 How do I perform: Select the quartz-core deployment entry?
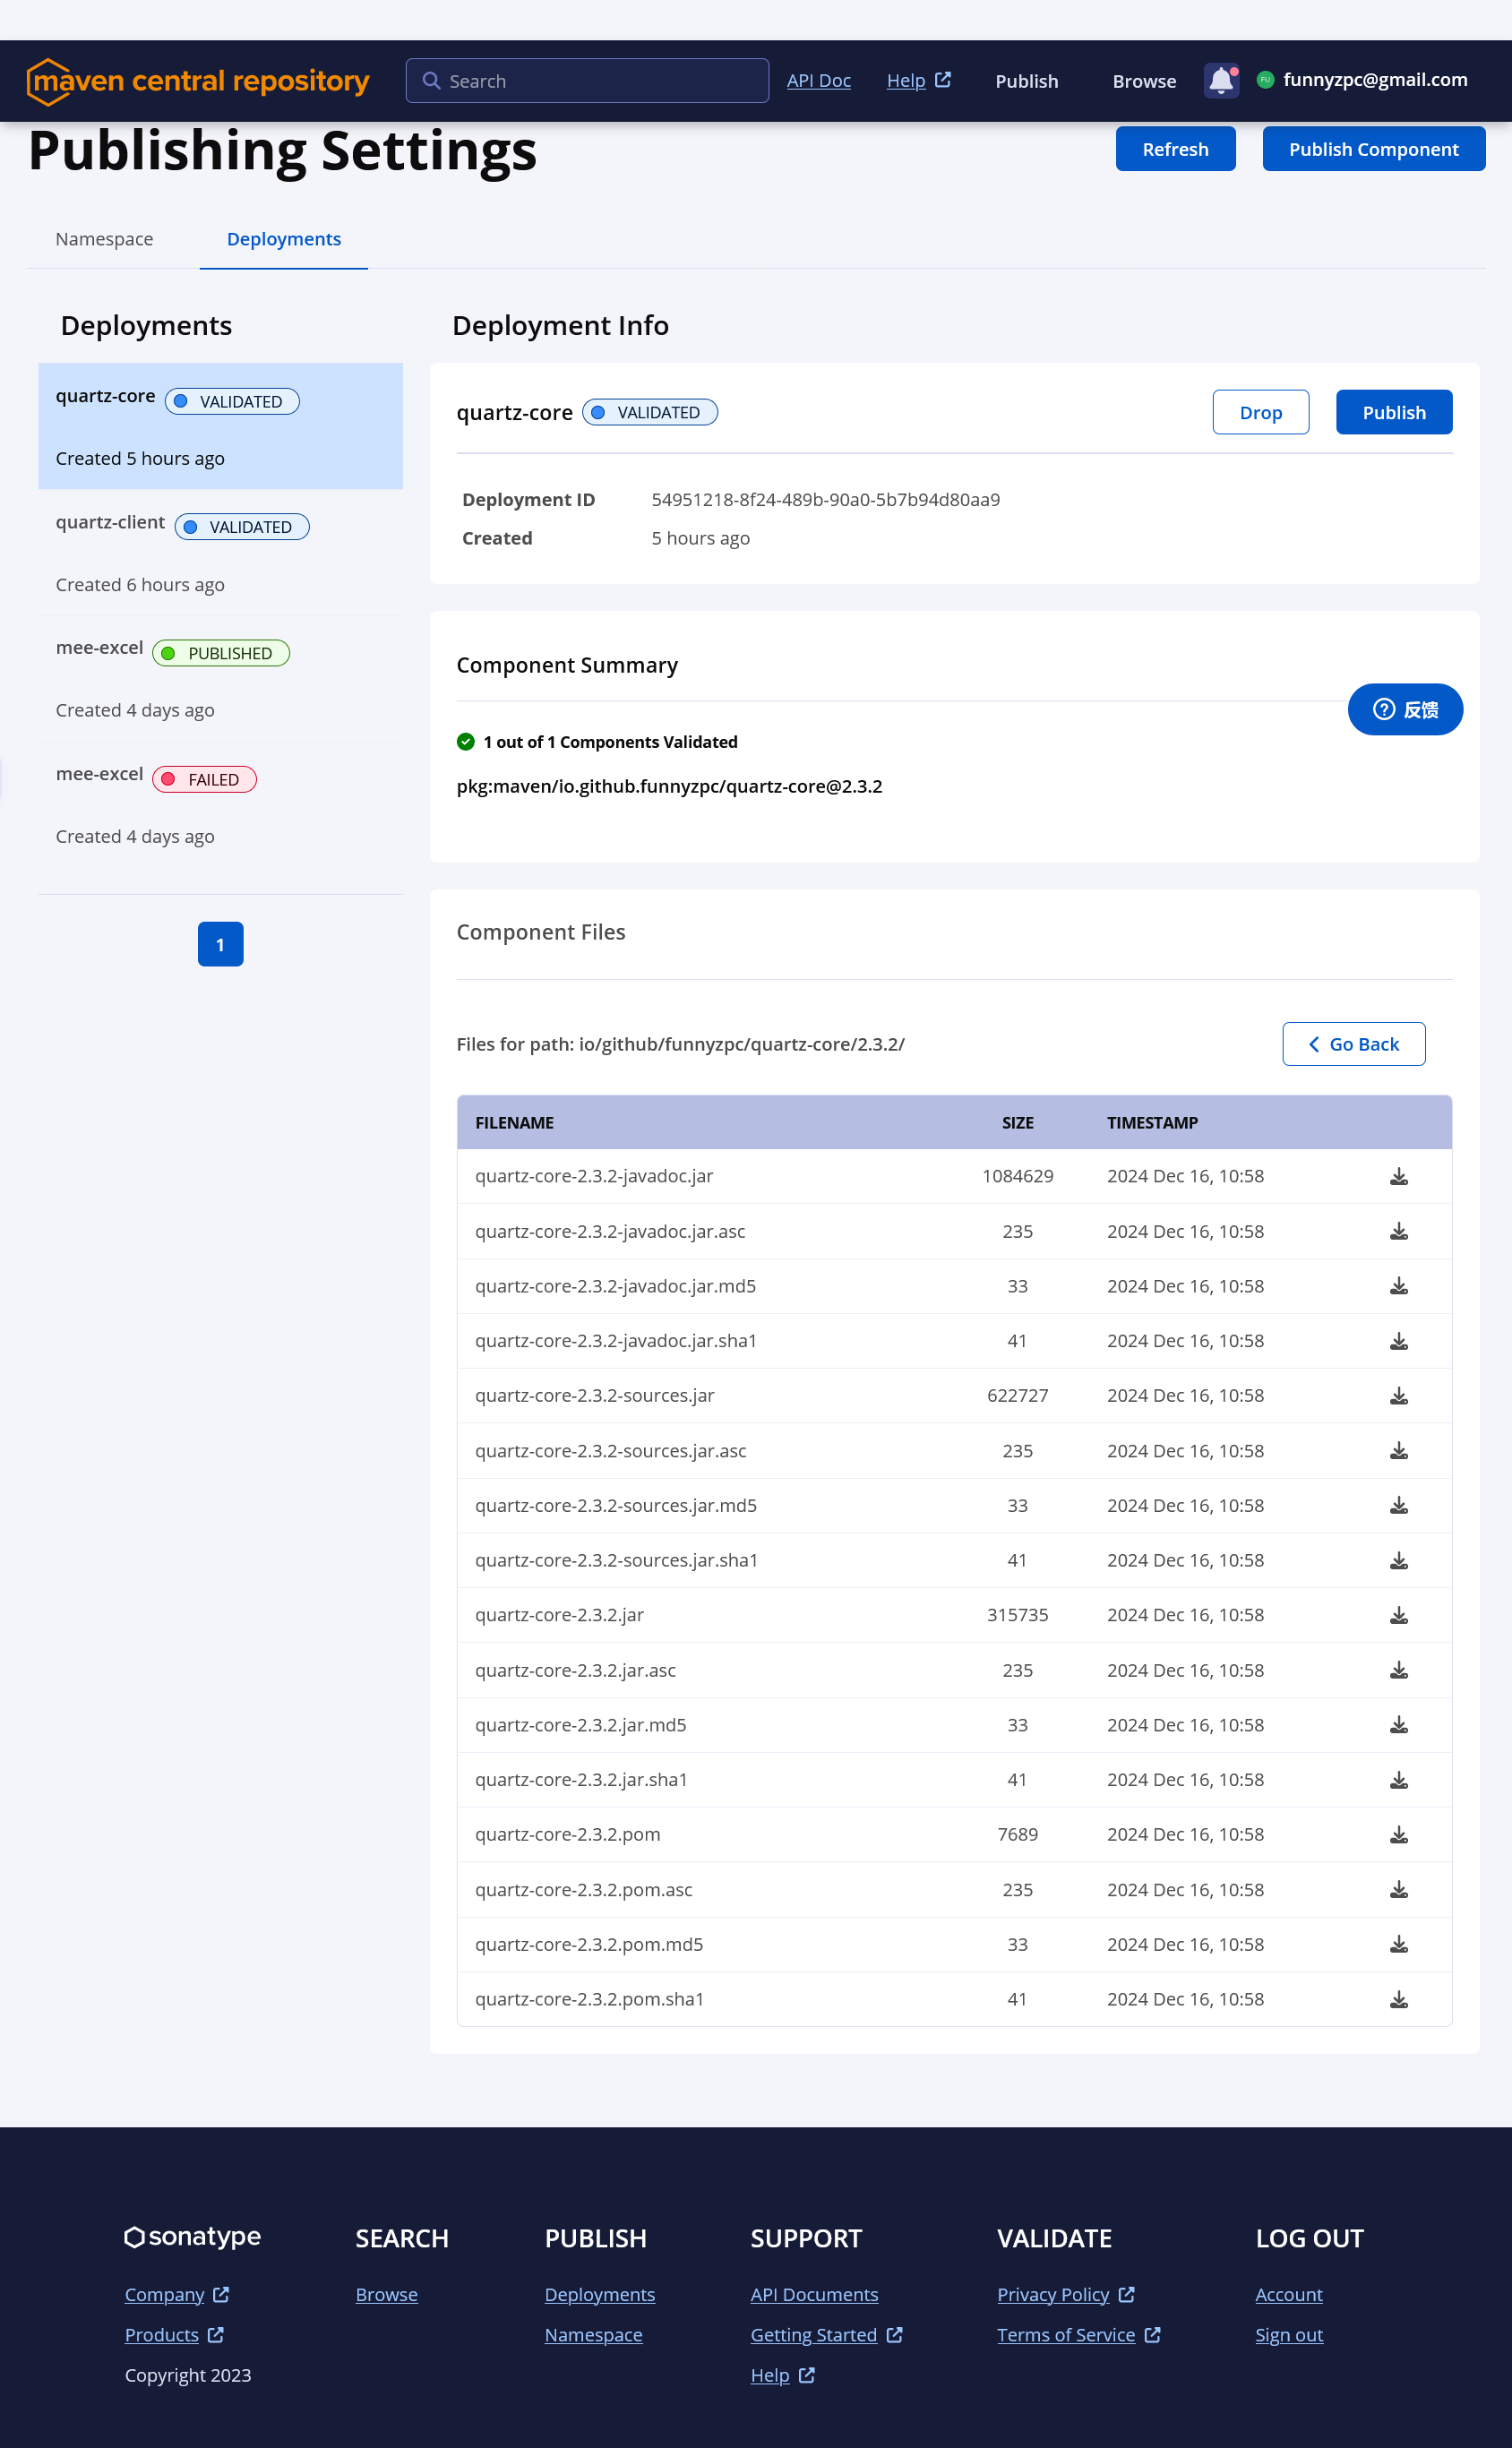click(220, 426)
